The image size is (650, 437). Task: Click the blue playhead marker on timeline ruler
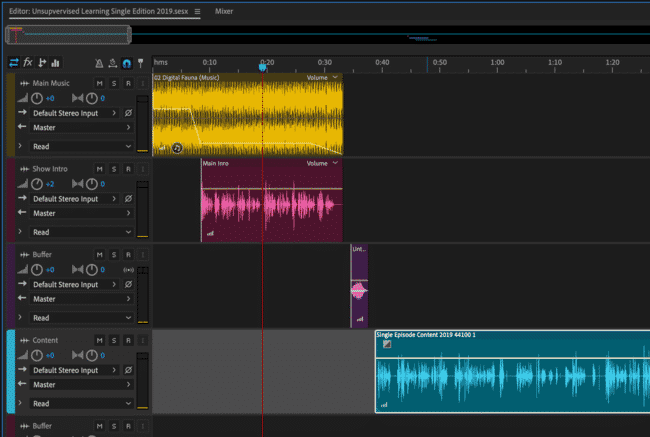click(x=262, y=67)
